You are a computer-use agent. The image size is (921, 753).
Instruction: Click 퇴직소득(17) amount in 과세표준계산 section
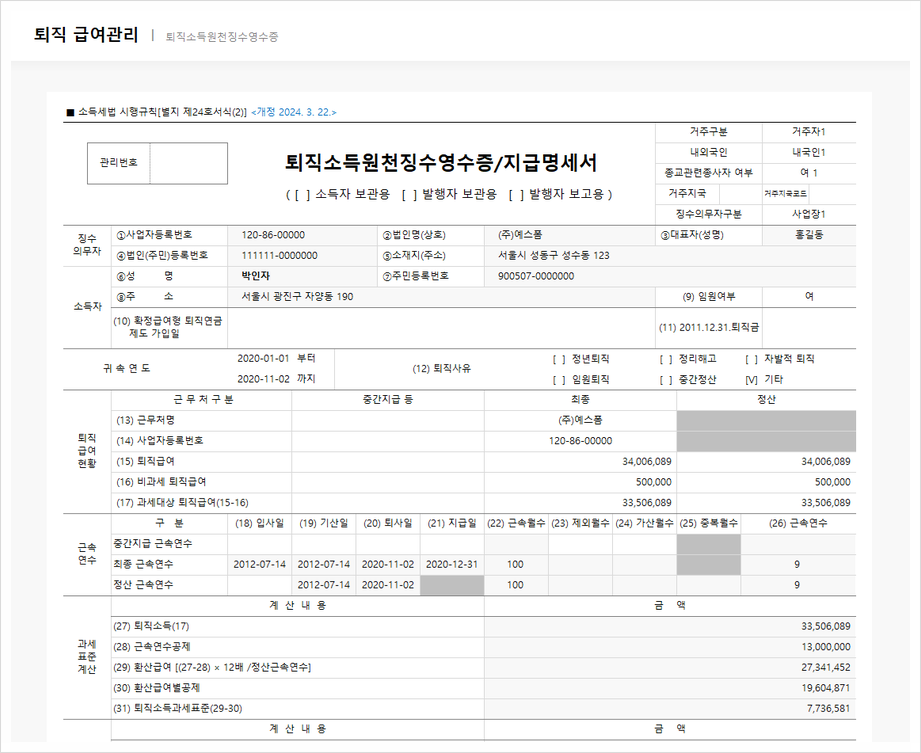826,626
